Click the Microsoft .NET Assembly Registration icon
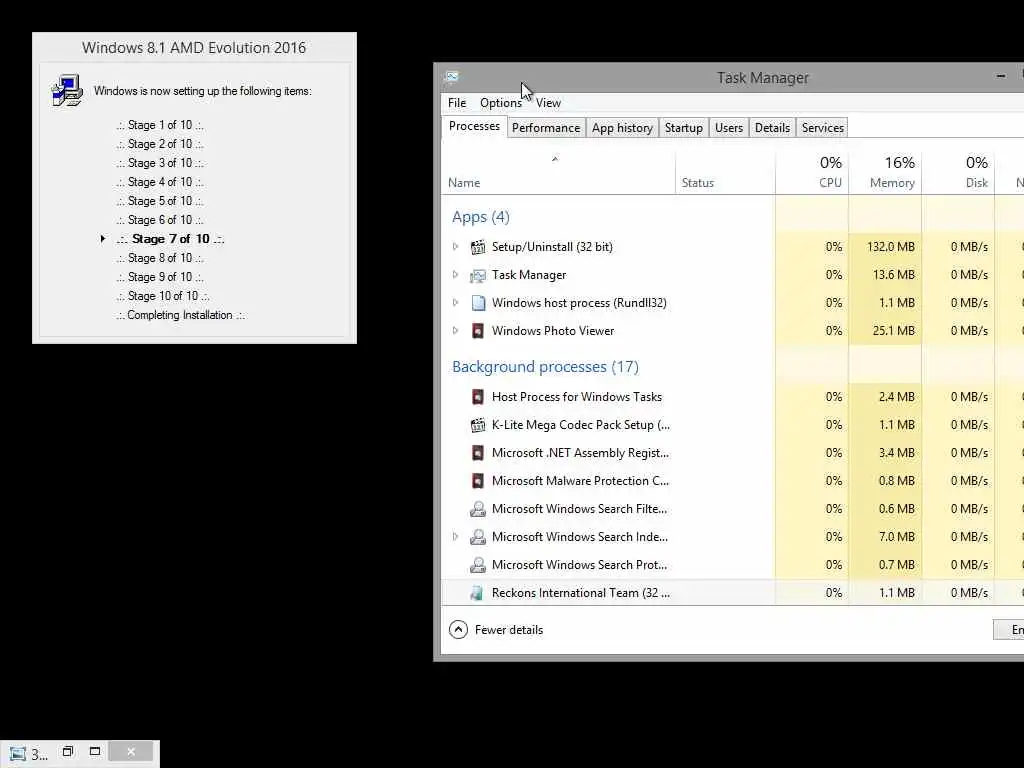 [x=478, y=453]
